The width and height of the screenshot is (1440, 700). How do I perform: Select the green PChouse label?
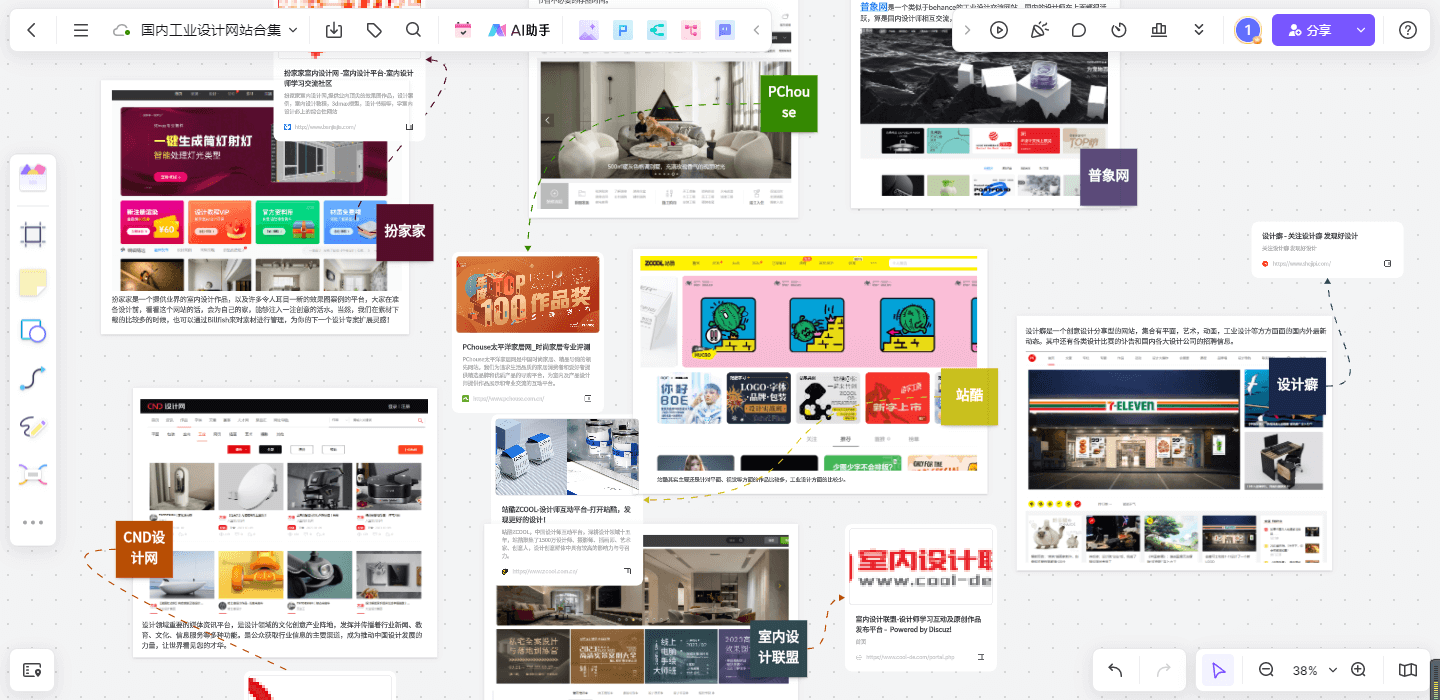[789, 102]
